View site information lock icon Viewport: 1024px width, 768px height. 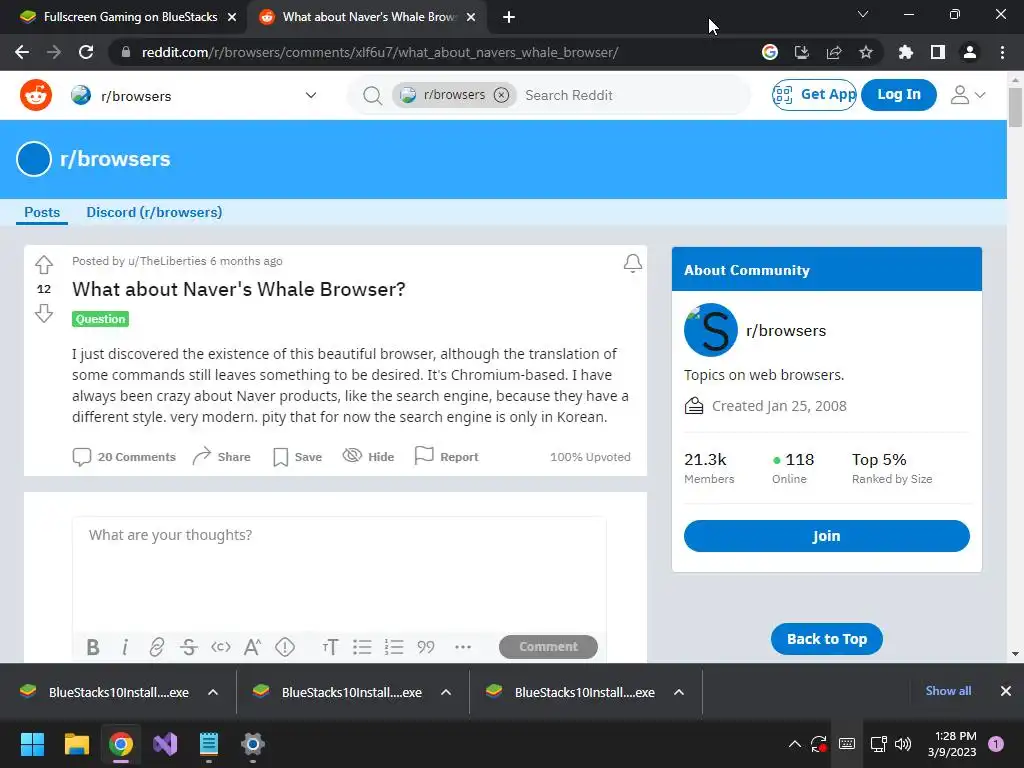(126, 52)
